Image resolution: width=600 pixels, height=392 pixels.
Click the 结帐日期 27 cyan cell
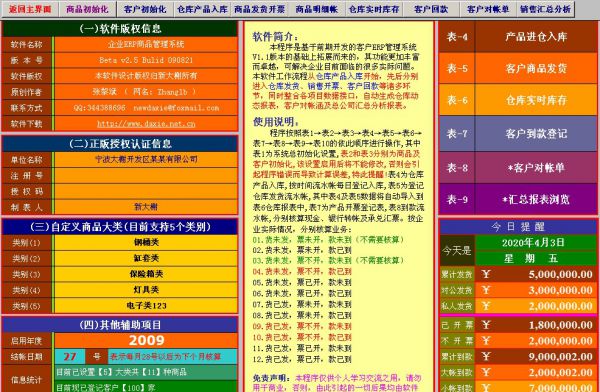click(x=70, y=356)
